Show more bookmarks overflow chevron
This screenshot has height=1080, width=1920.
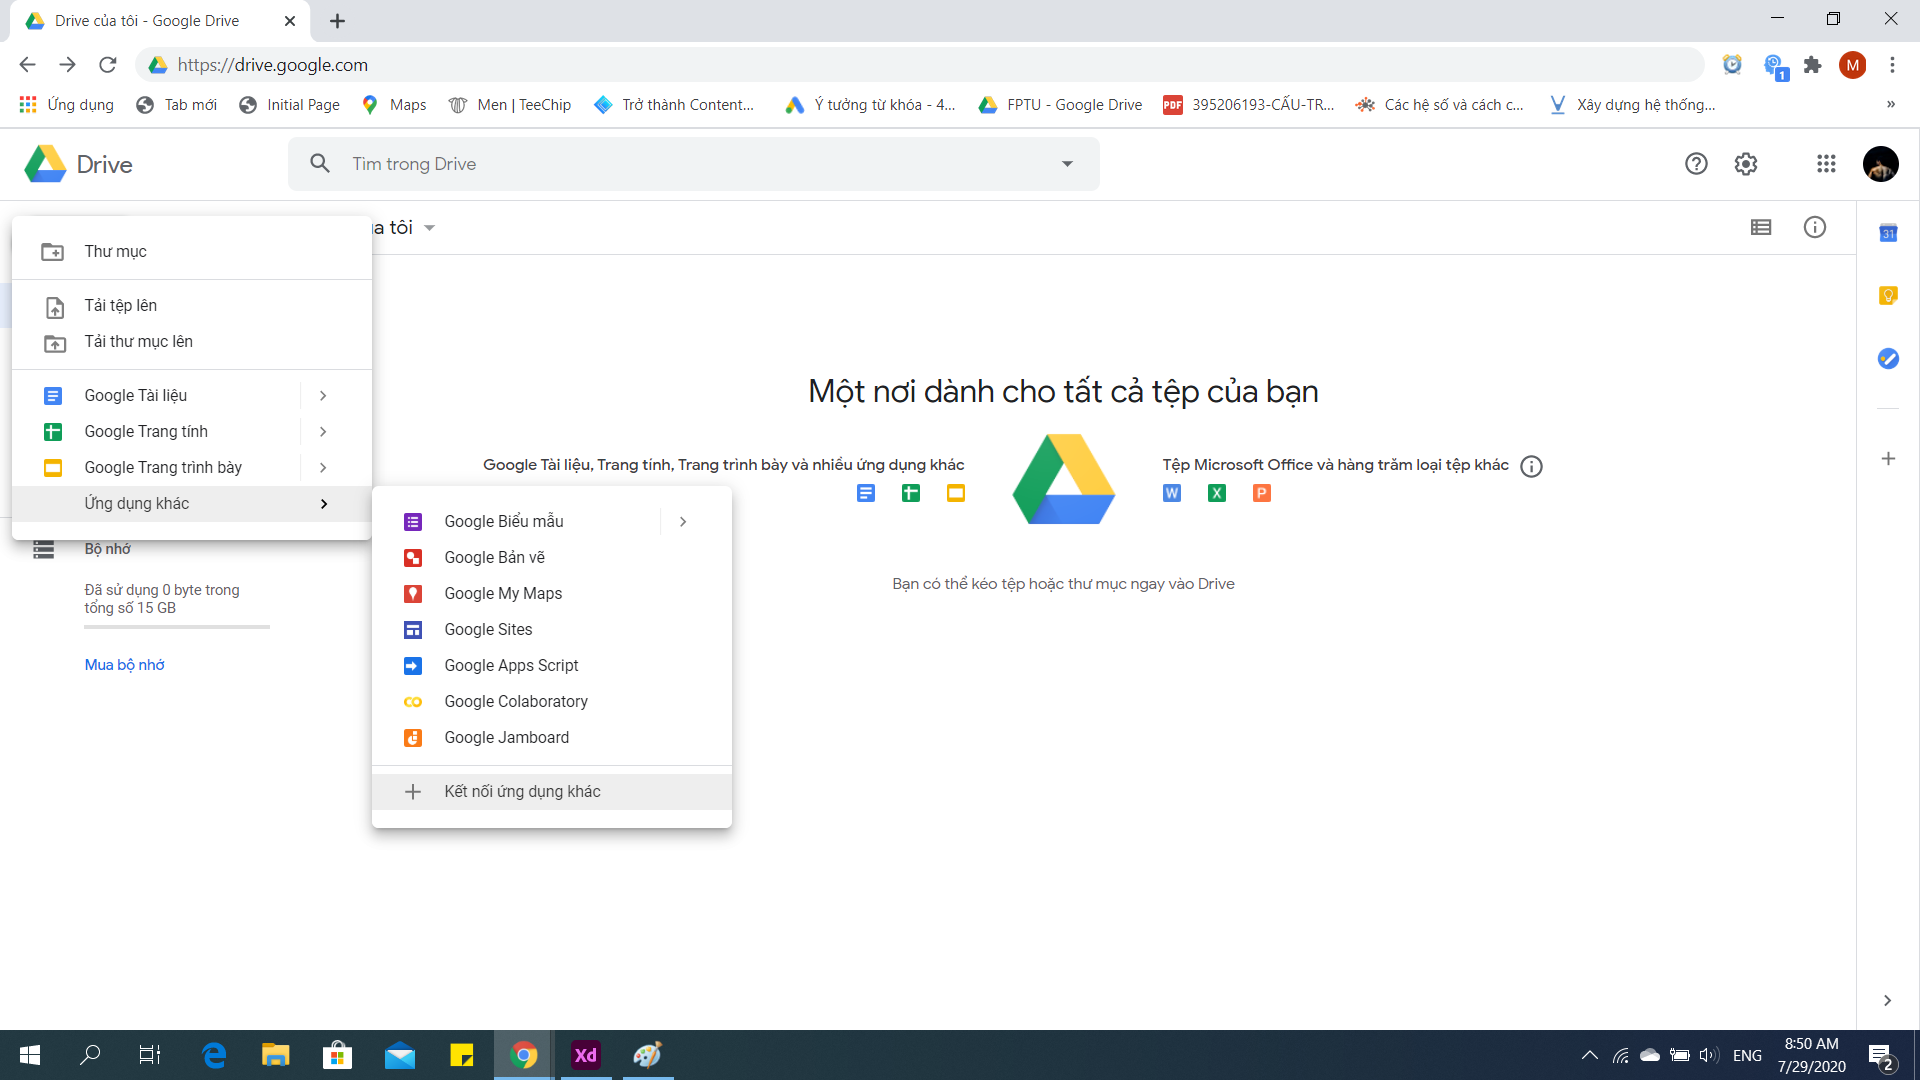(1890, 104)
